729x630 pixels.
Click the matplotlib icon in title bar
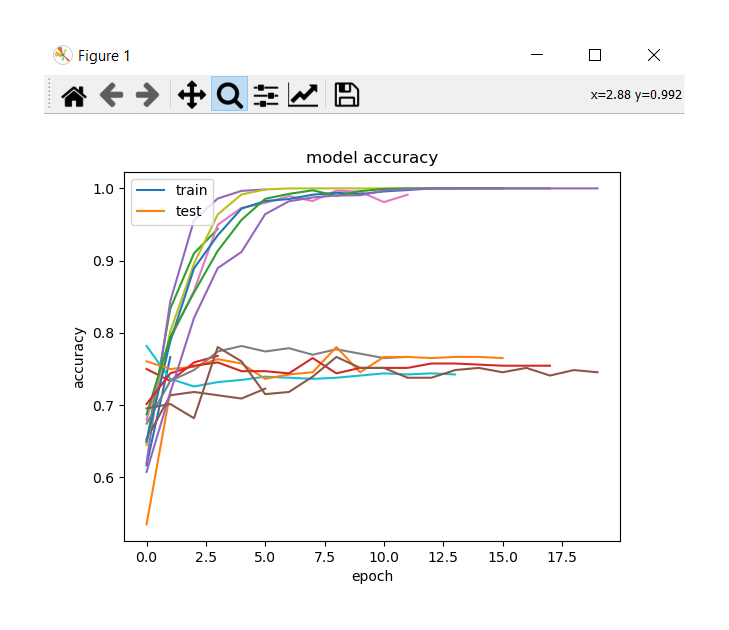coord(62,55)
